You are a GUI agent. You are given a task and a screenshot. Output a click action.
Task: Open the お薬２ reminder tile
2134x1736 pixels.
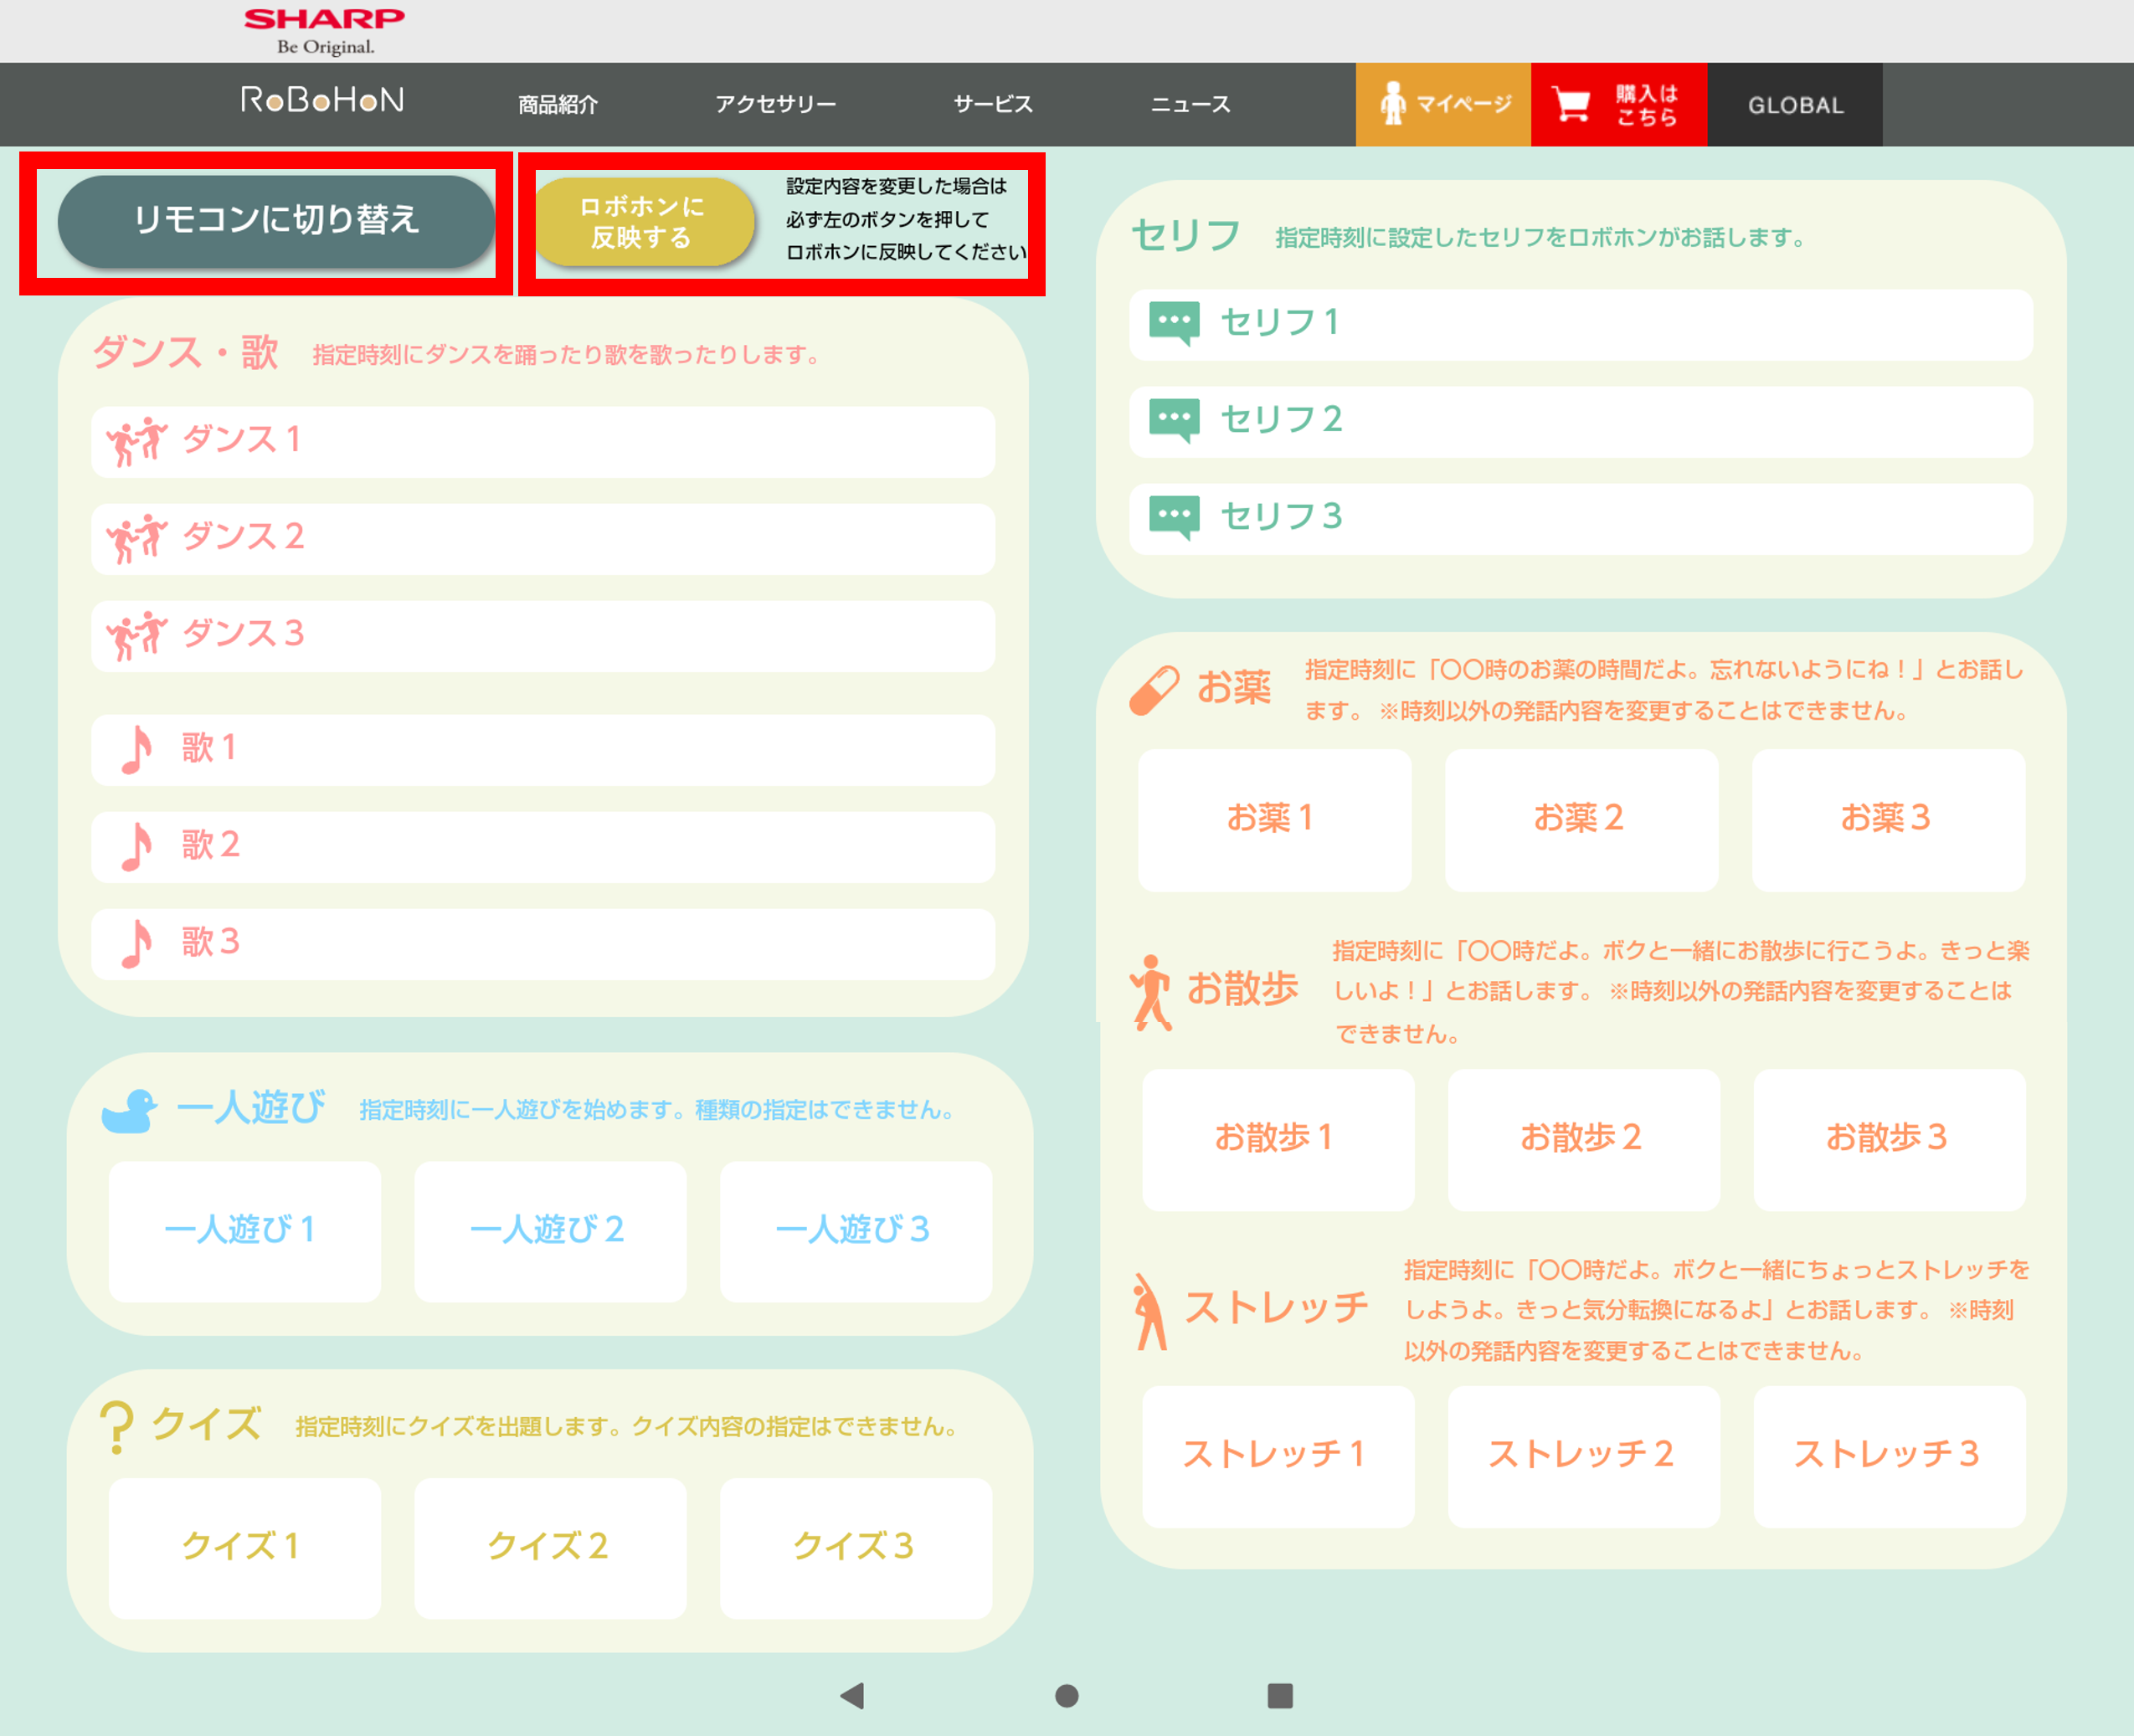click(x=1581, y=820)
